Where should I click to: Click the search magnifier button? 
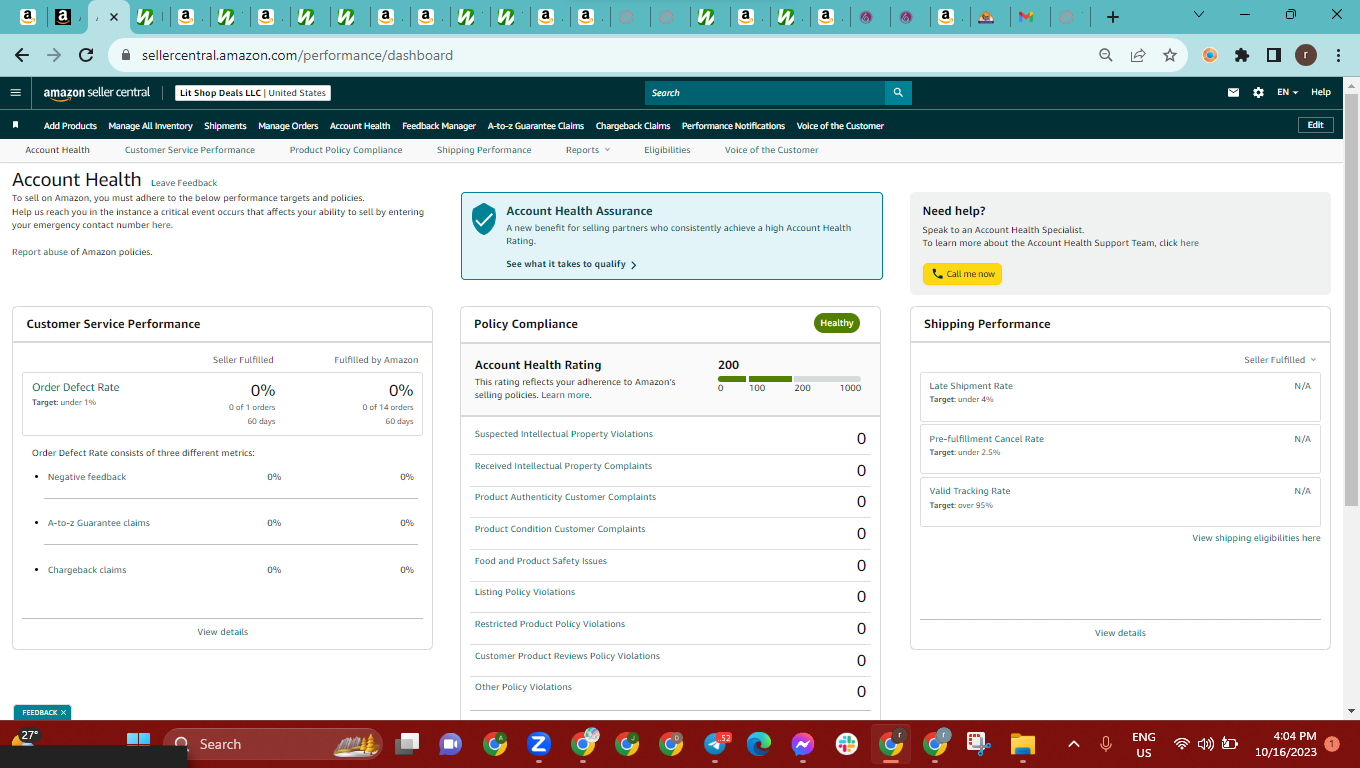(898, 93)
